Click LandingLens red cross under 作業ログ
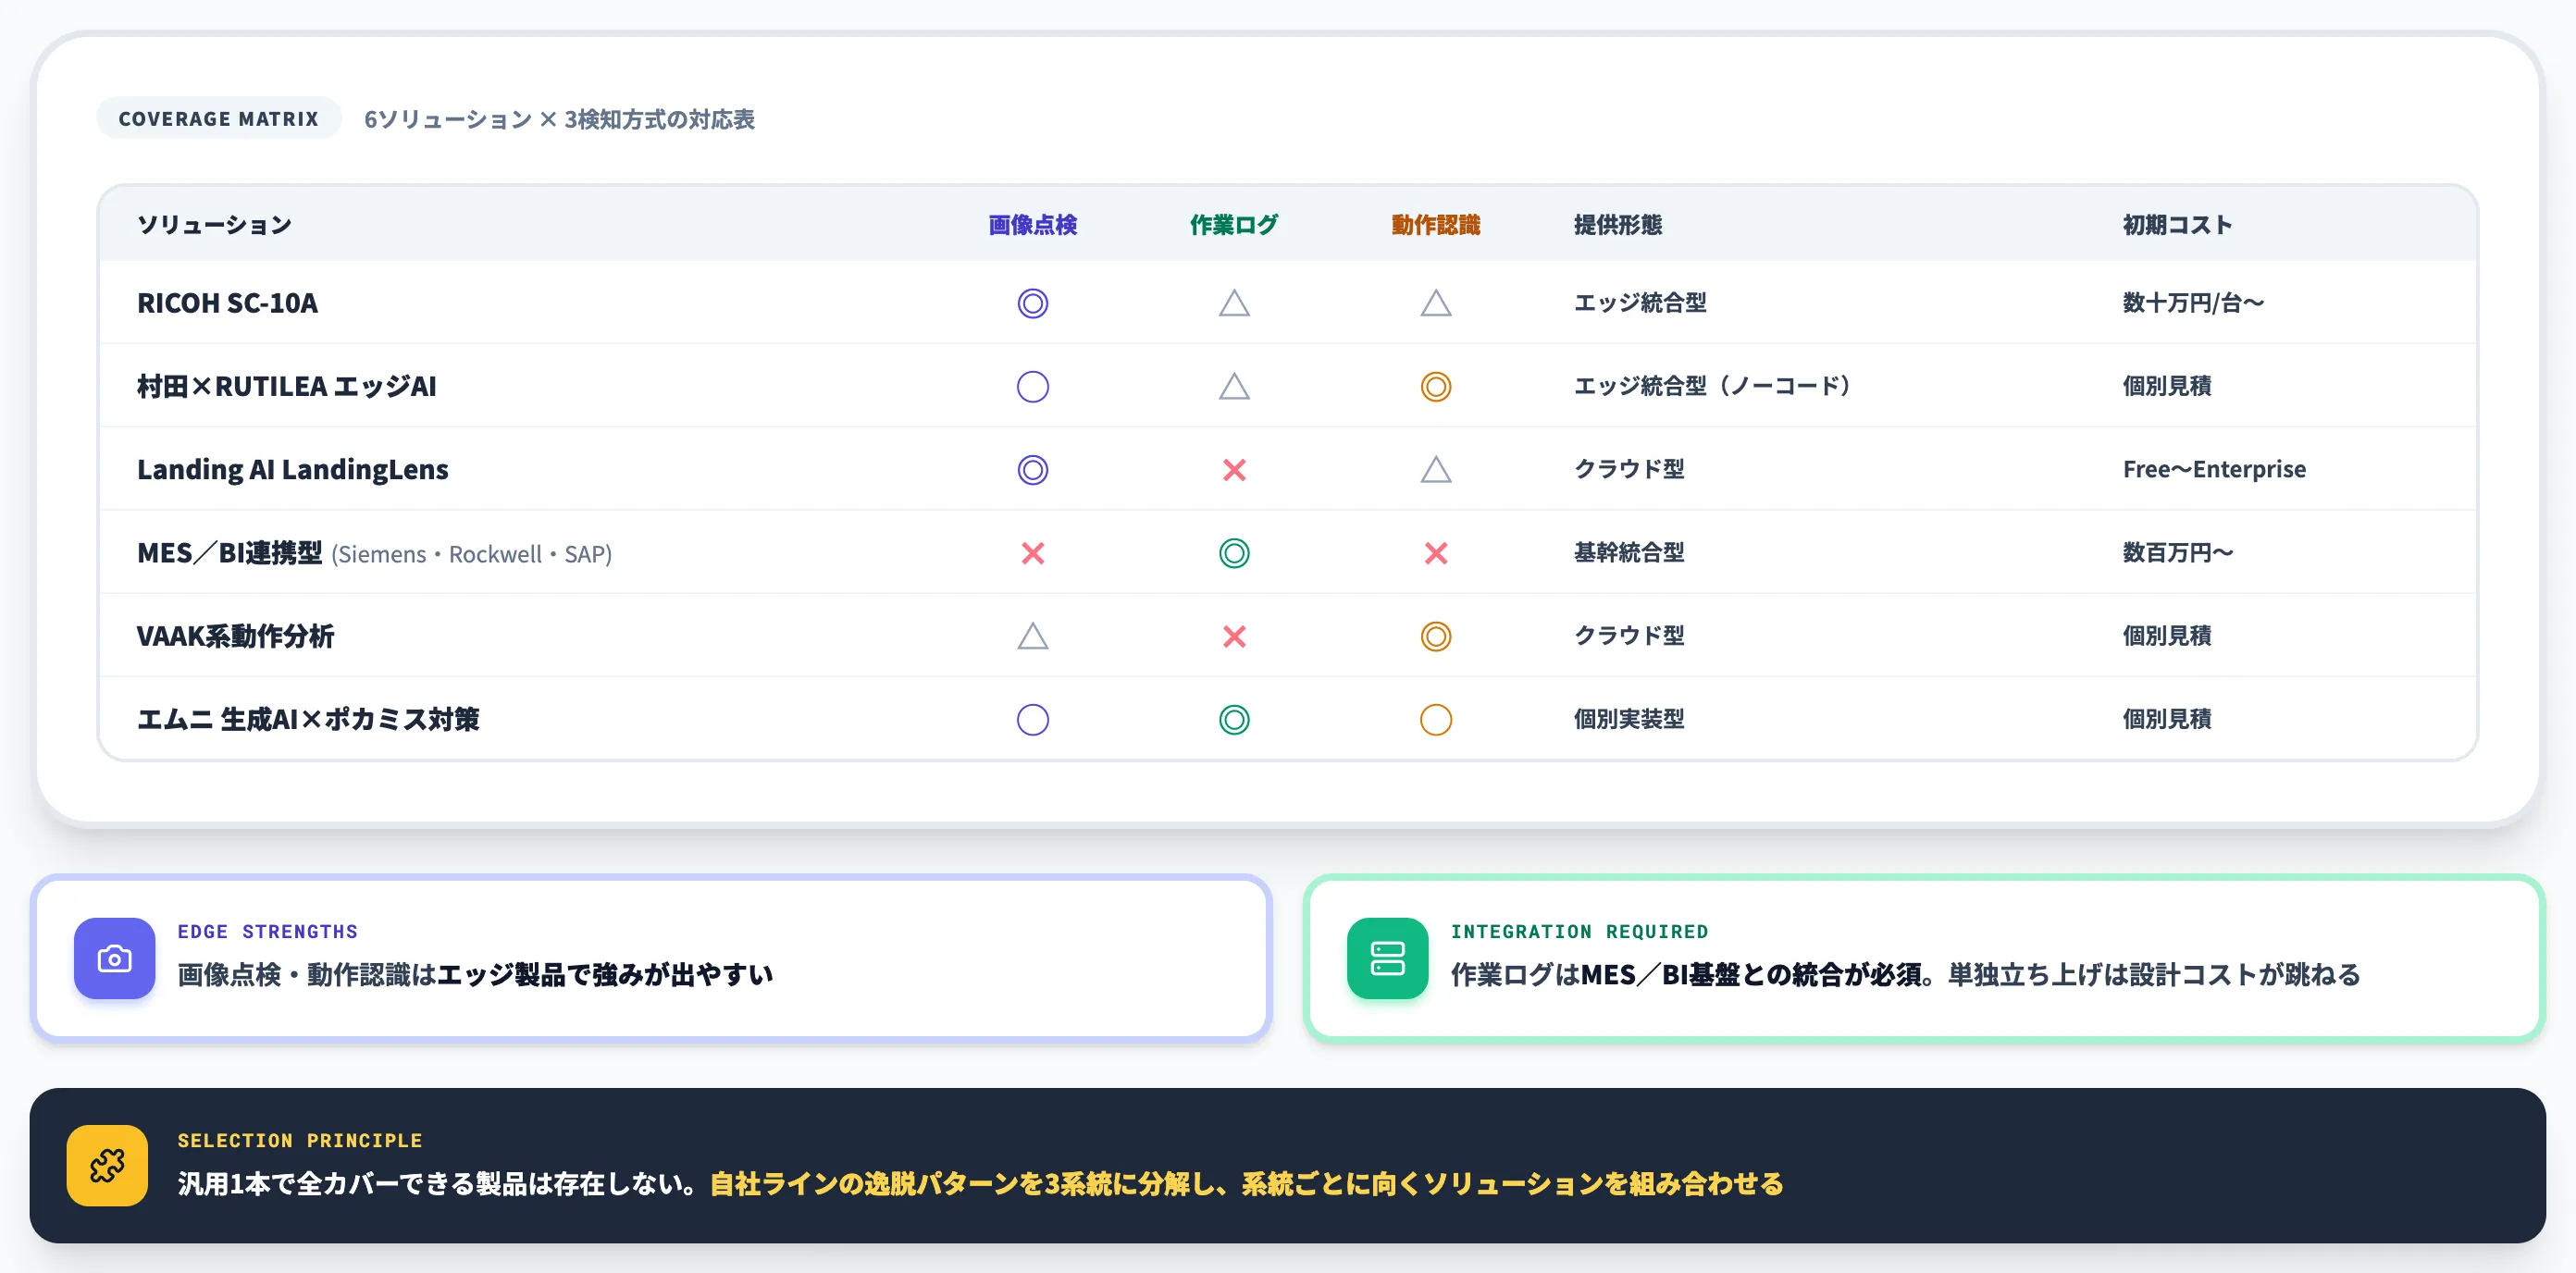 [x=1234, y=469]
